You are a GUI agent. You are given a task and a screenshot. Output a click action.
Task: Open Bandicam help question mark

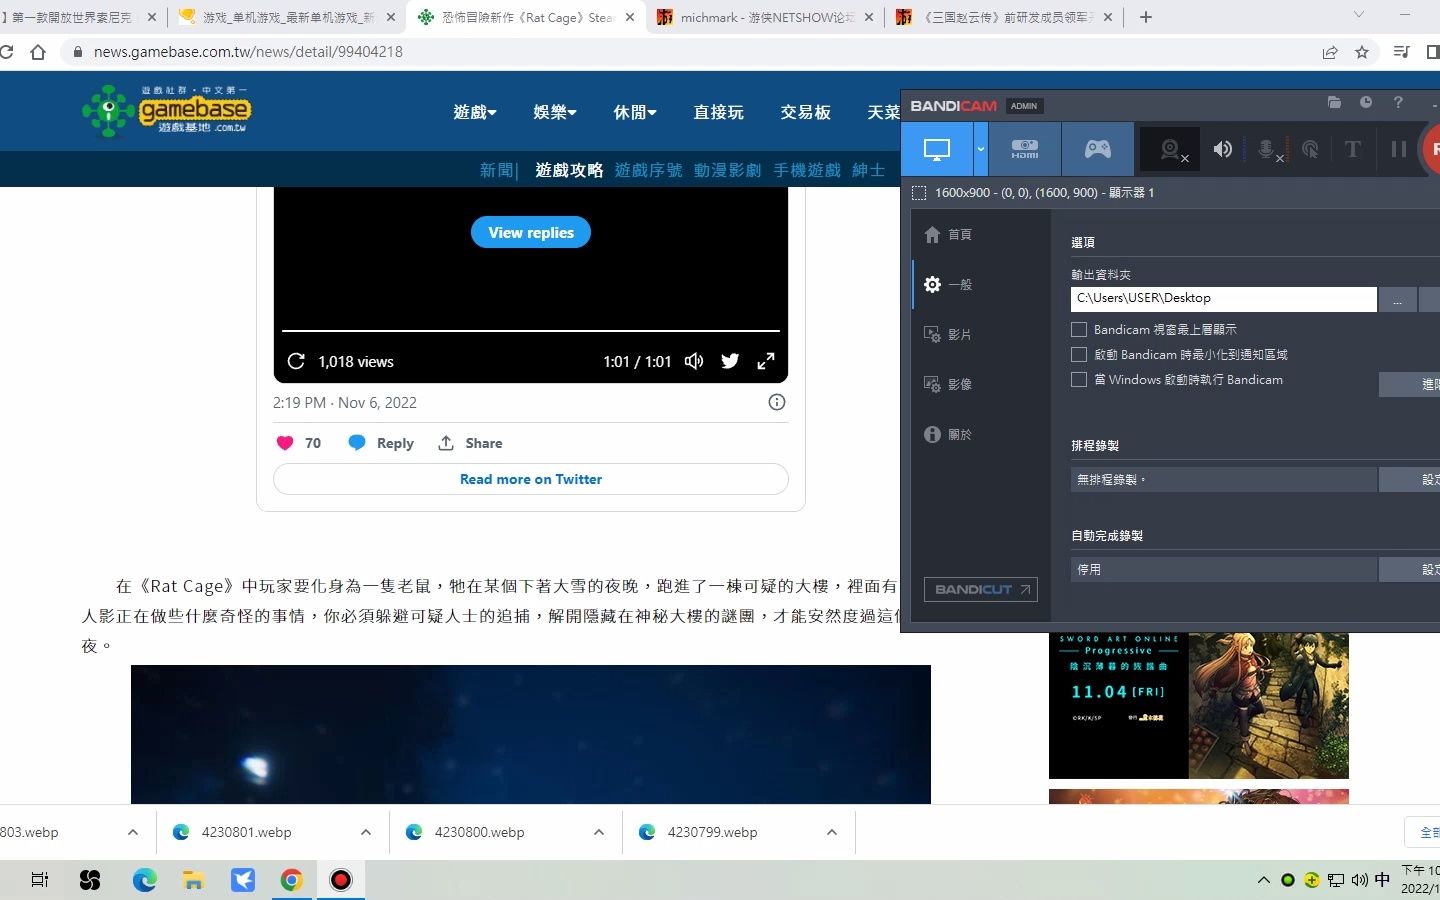[1398, 102]
